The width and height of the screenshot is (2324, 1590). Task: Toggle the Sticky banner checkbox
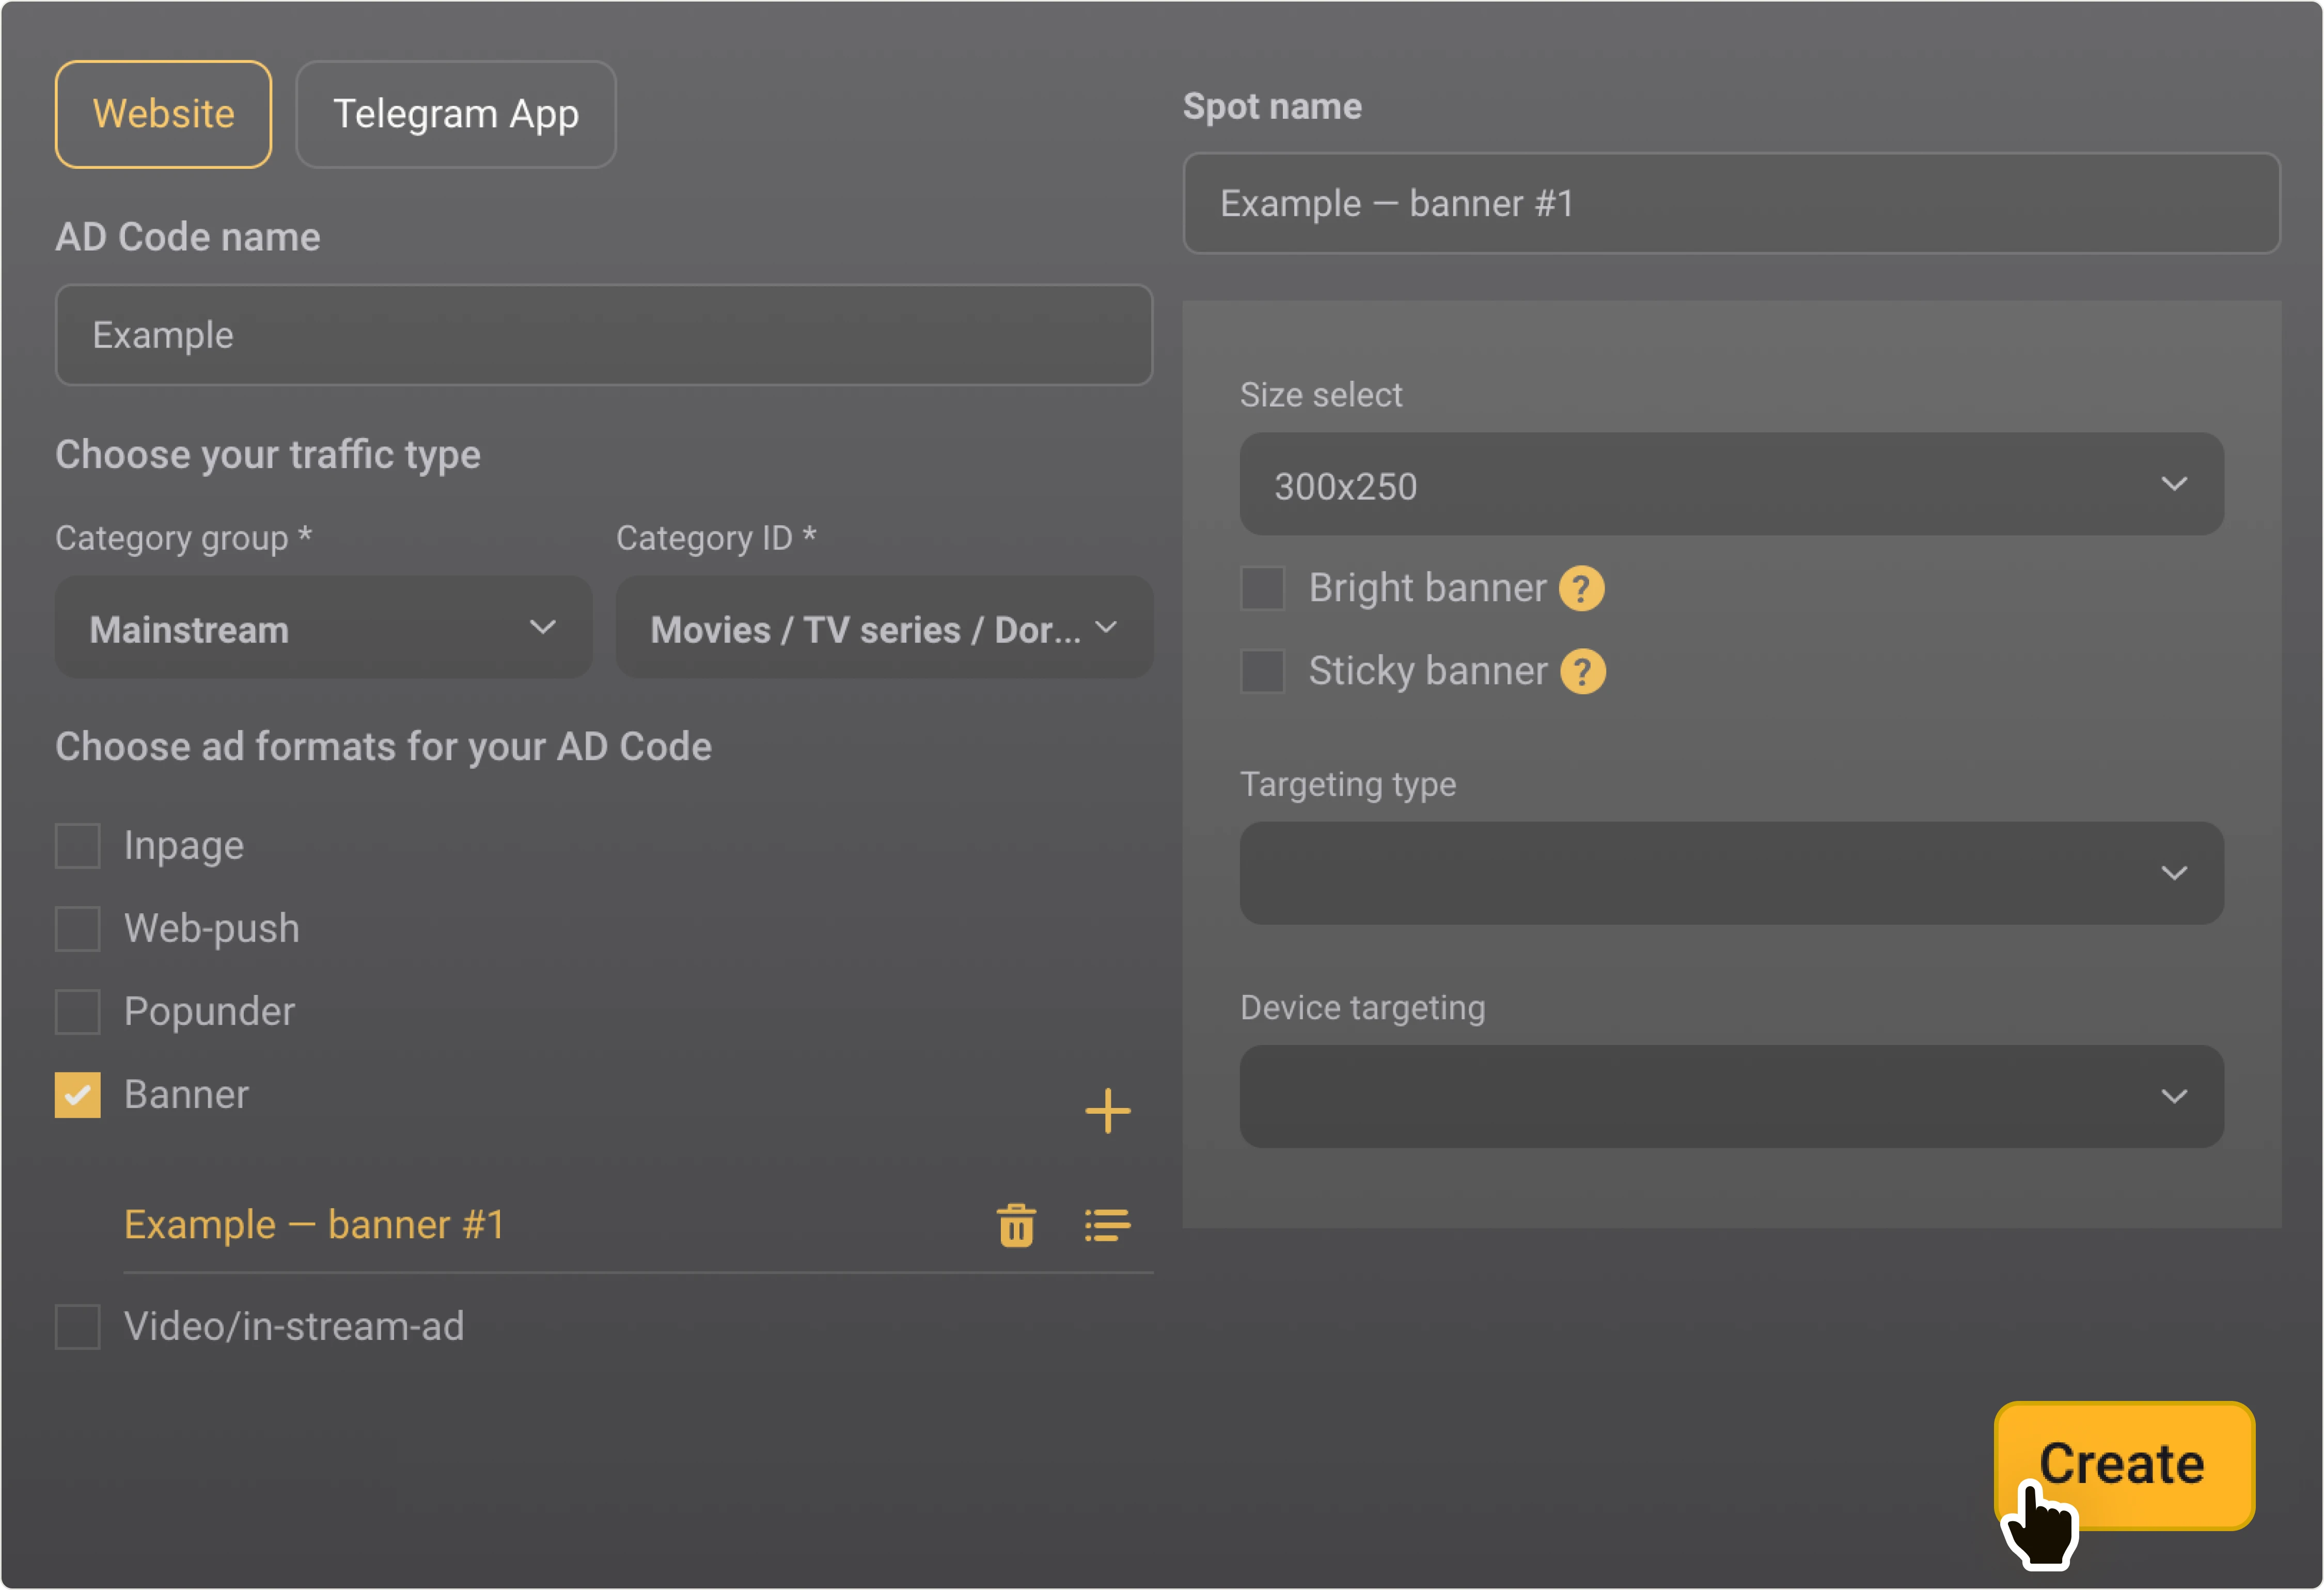[x=1262, y=671]
